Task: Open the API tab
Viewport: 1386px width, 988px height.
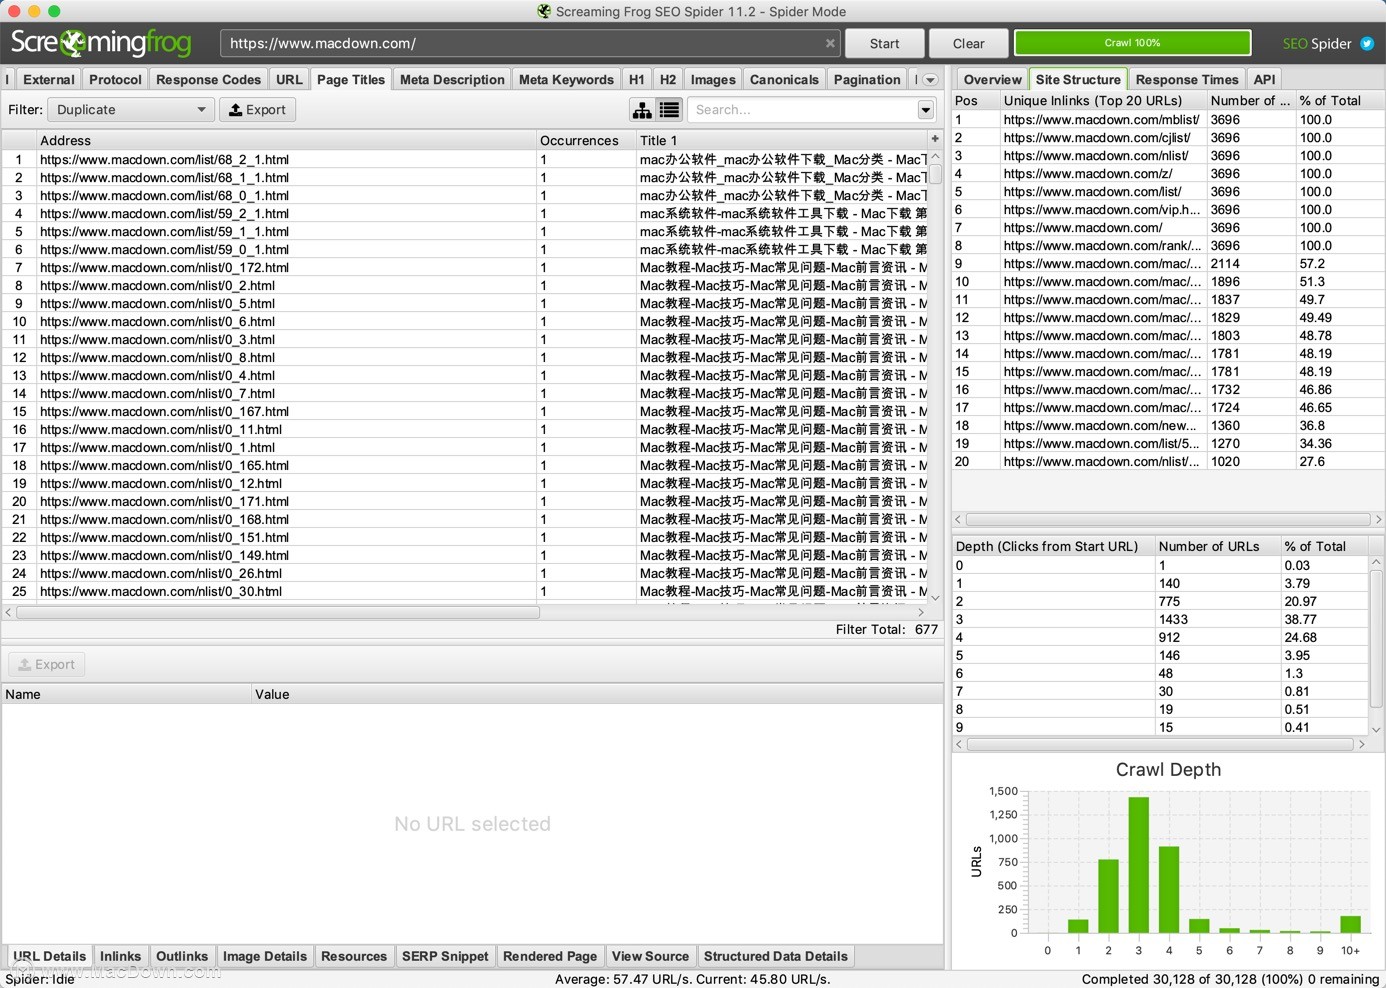Action: pos(1264,80)
